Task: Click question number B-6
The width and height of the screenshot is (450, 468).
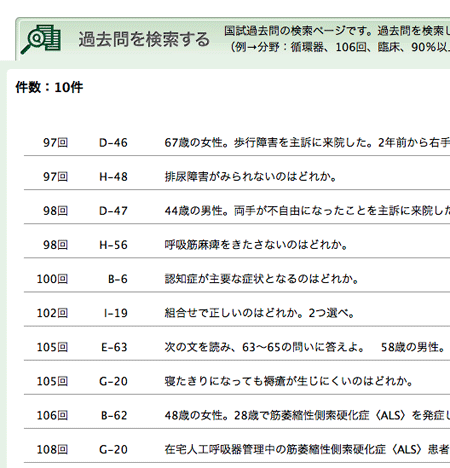Action: point(118,279)
